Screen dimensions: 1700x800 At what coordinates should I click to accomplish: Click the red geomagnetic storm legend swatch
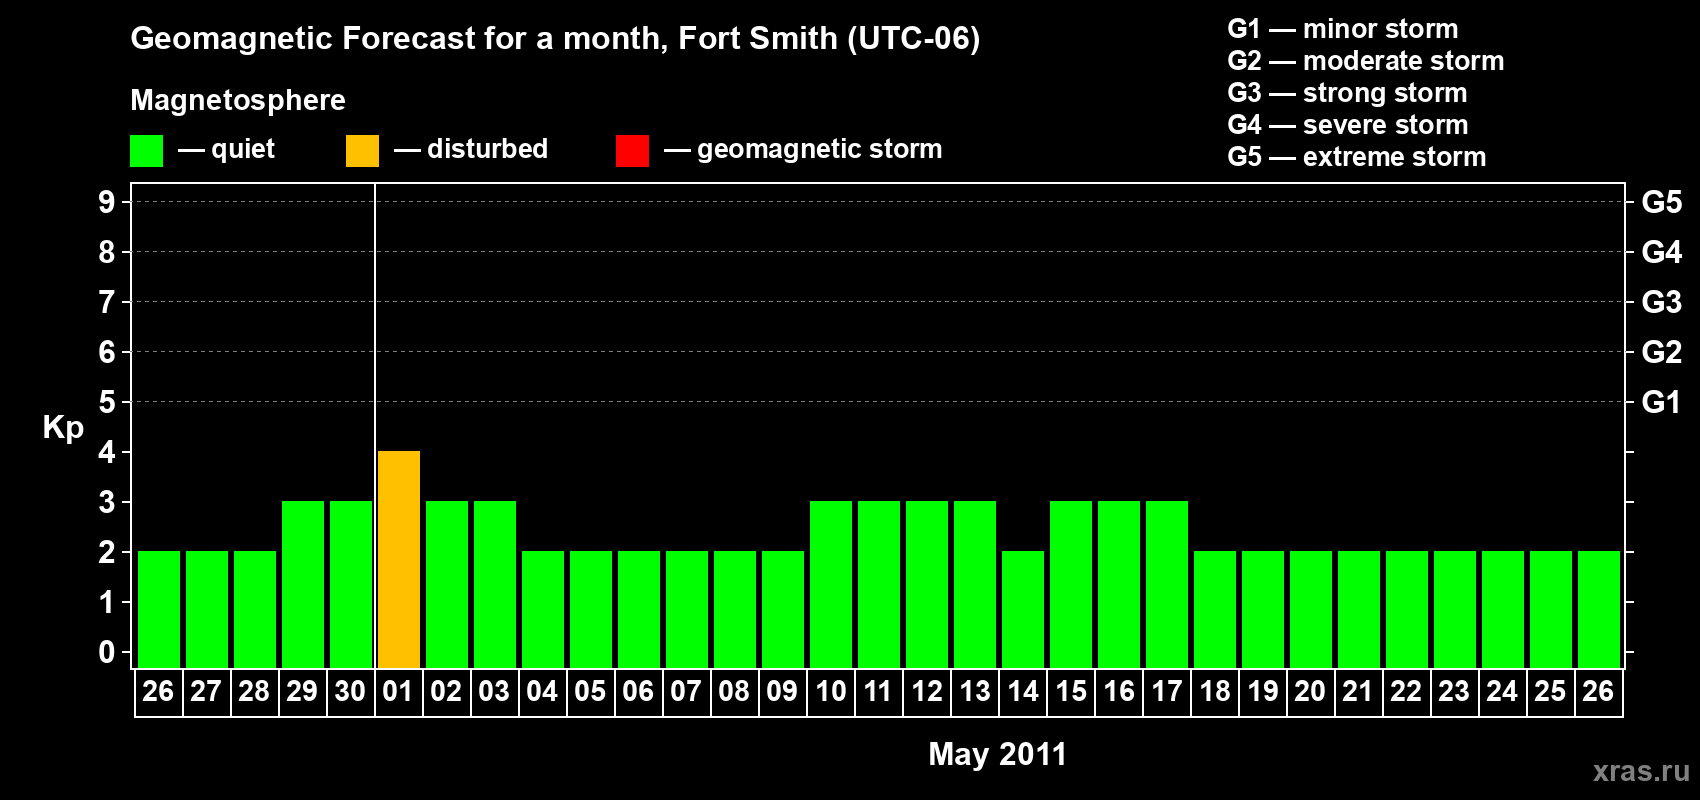point(632,151)
